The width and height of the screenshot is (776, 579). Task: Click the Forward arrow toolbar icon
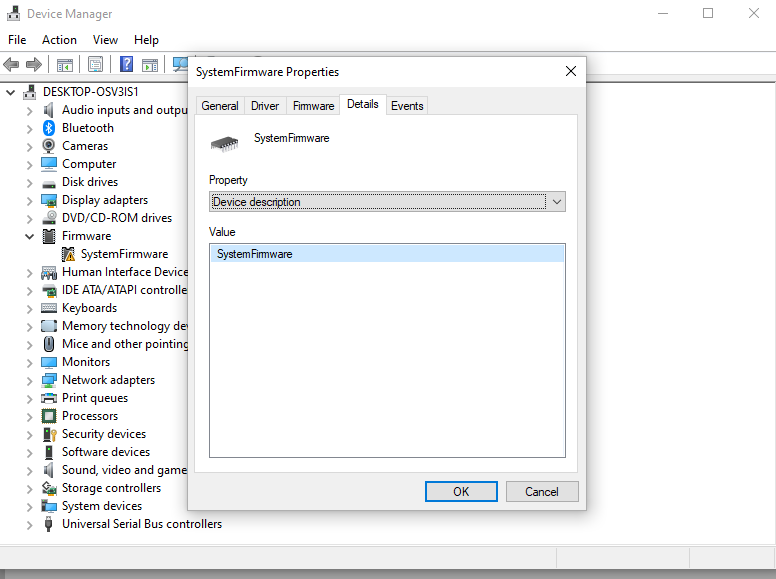pyautogui.click(x=34, y=65)
